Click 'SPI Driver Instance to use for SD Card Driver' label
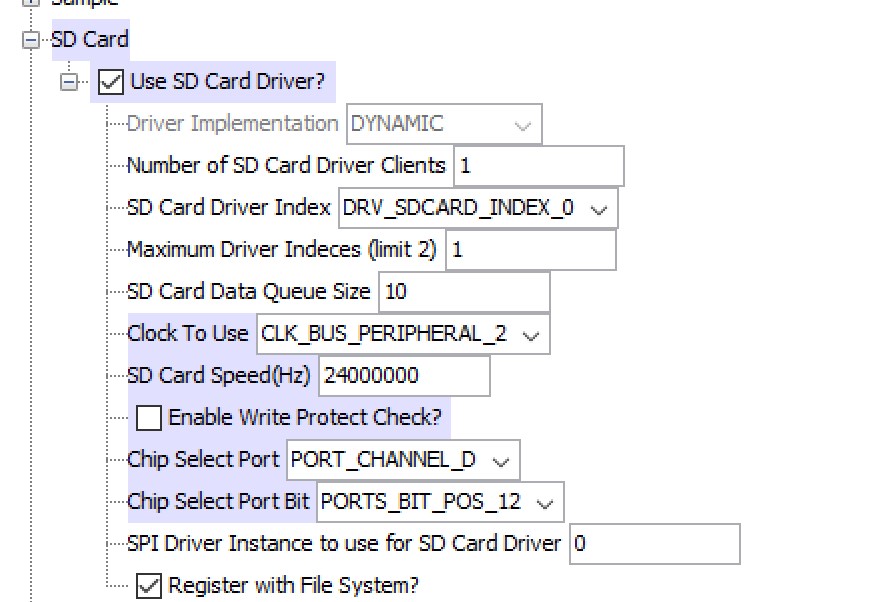The width and height of the screenshot is (872, 602). pyautogui.click(x=344, y=544)
